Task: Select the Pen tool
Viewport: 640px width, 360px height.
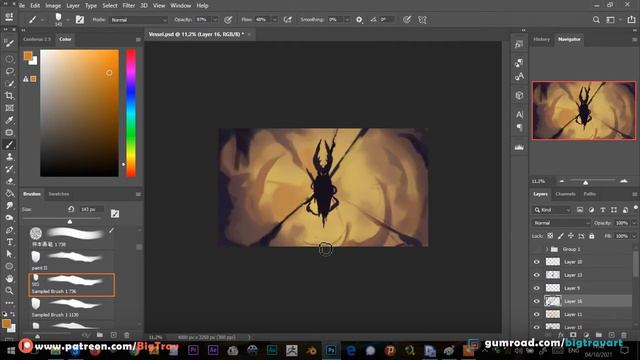Action: click(x=9, y=230)
